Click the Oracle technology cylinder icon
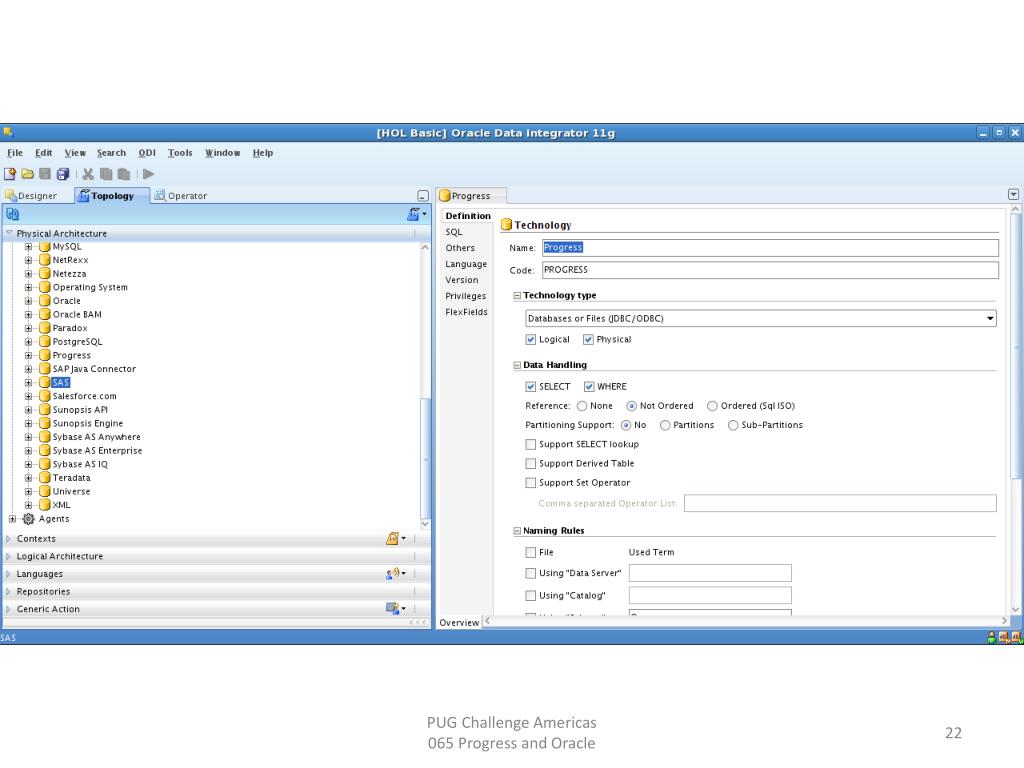This screenshot has height=768, width=1024. [44, 301]
